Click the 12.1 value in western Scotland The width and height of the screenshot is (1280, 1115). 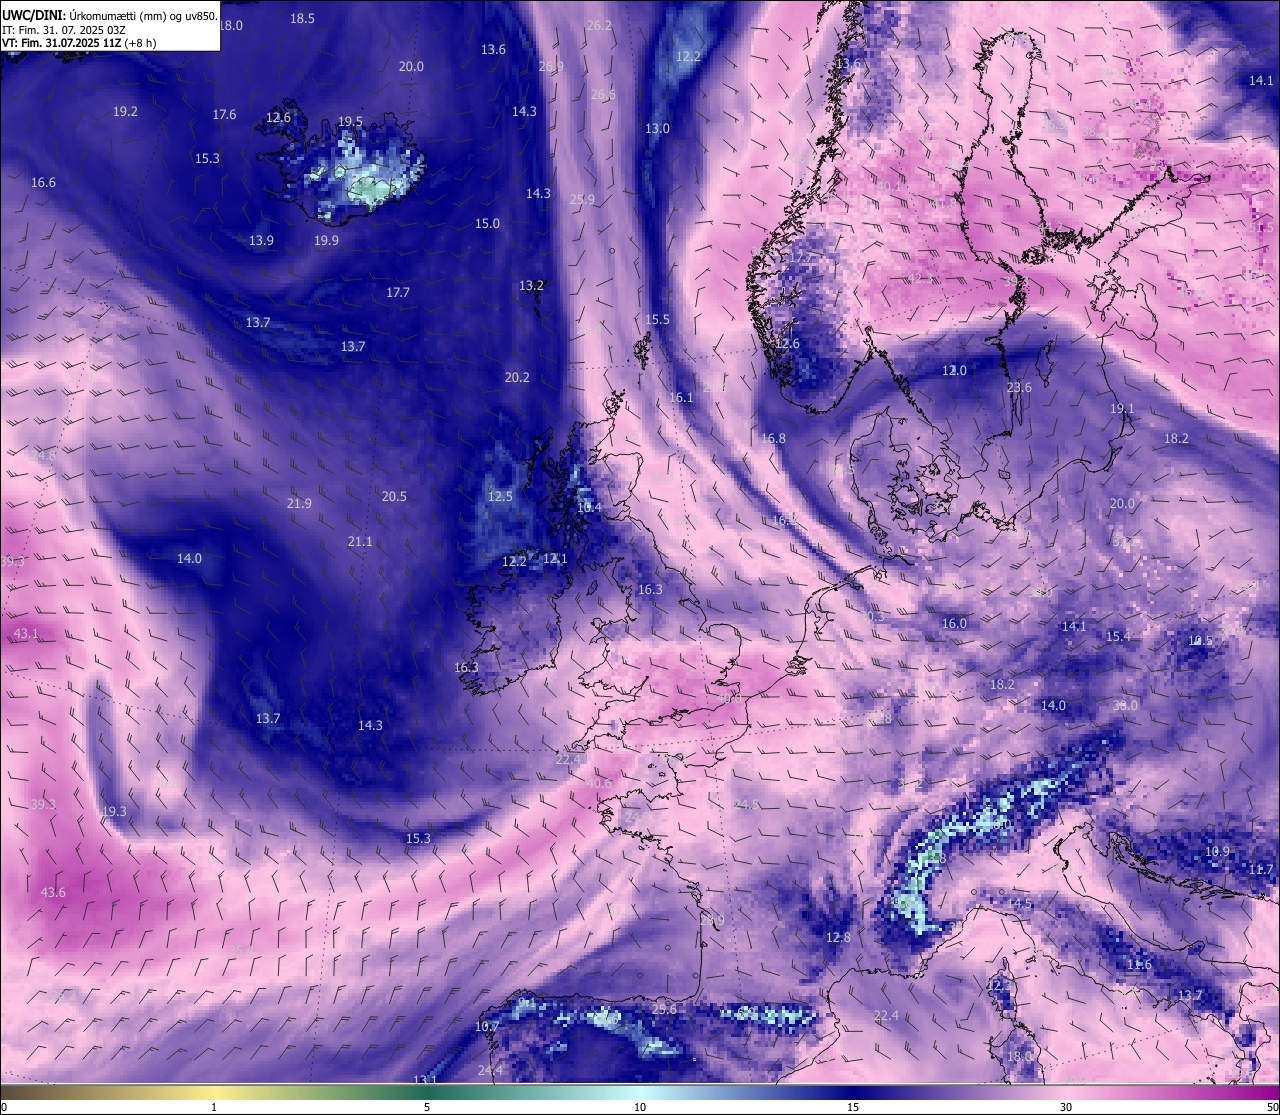tap(555, 558)
